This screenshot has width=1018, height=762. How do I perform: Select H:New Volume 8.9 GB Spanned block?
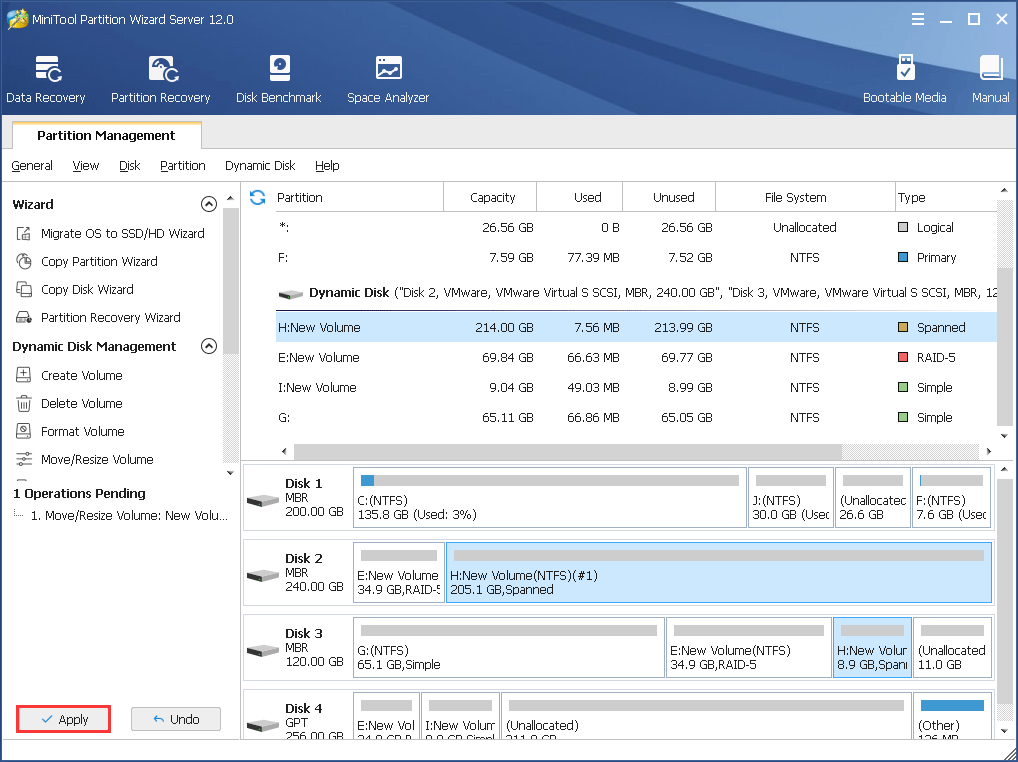pyautogui.click(x=872, y=647)
